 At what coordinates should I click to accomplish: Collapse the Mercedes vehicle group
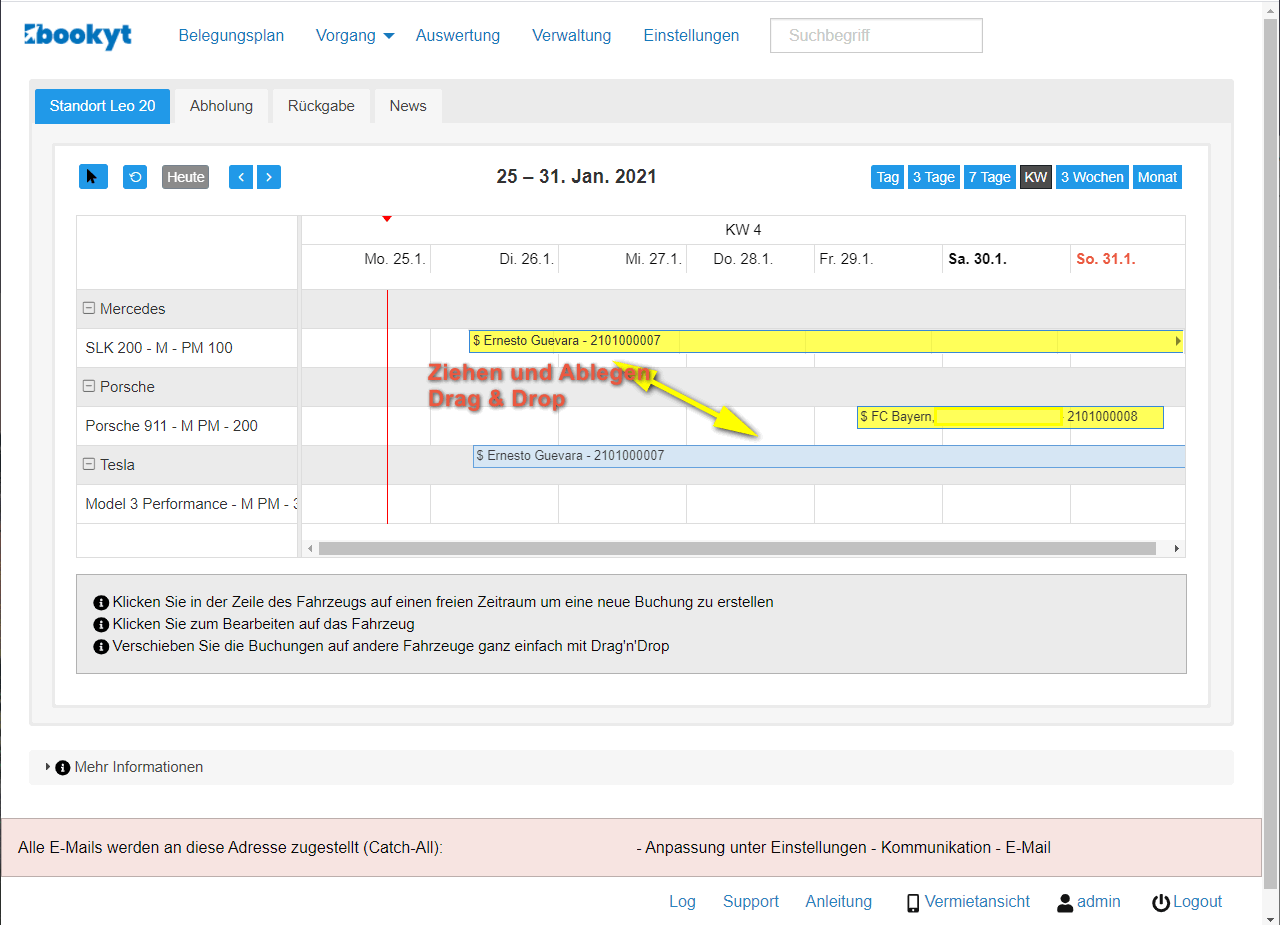click(89, 309)
